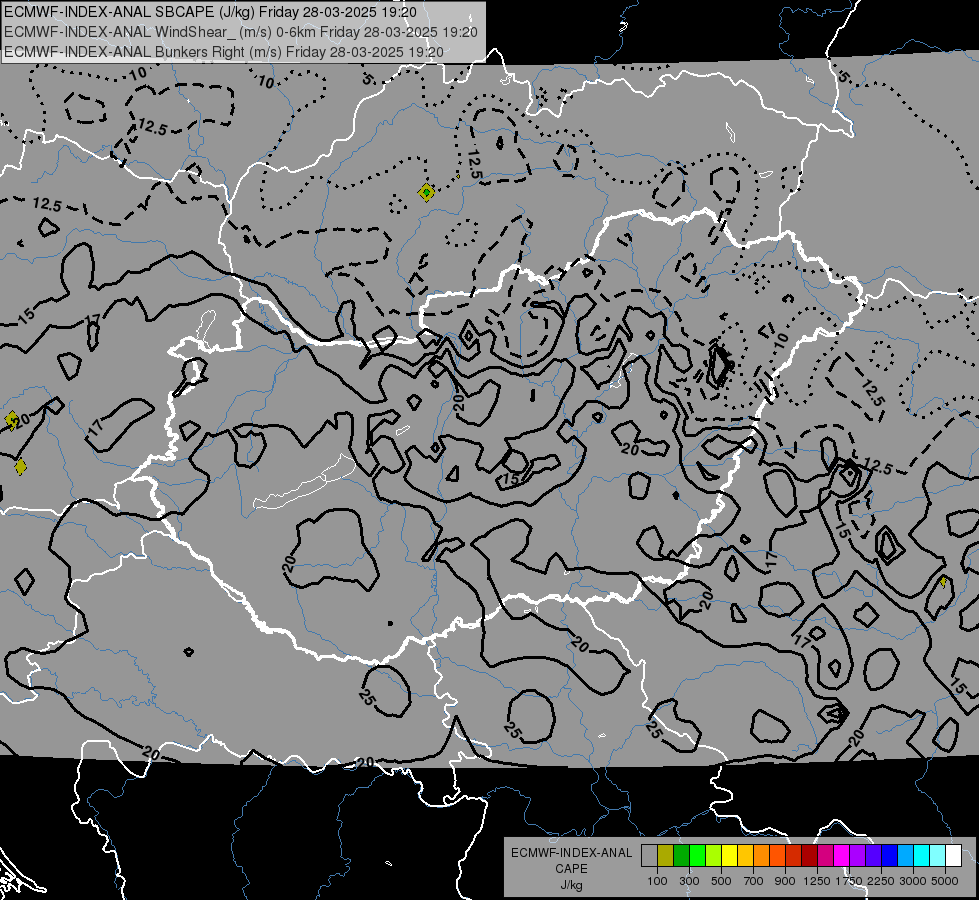Image resolution: width=979 pixels, height=900 pixels.
Task: Select the olive legend swatch
Action: 666,856
